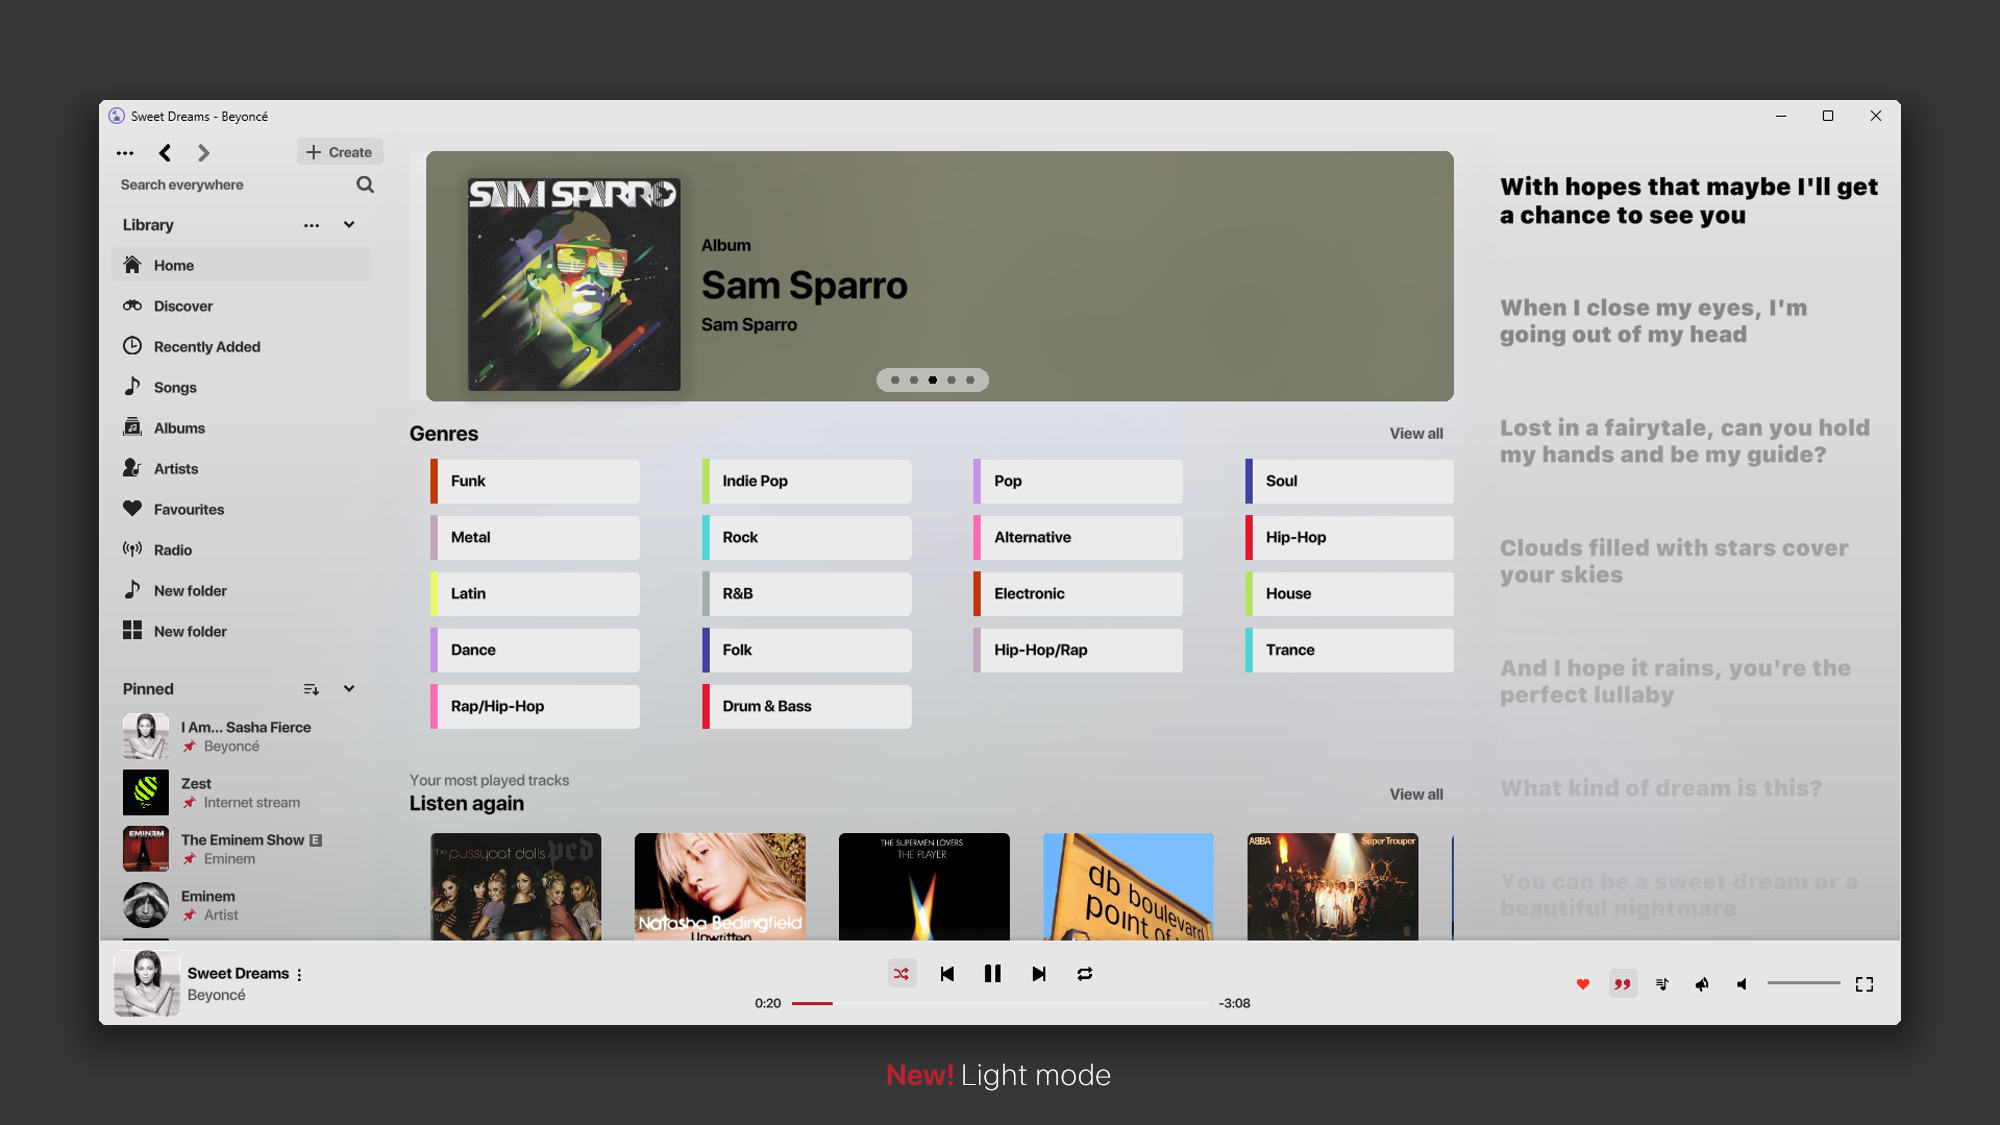Viewport: 2000px width, 1125px height.
Task: Adjust the volume slider
Action: (x=1803, y=983)
